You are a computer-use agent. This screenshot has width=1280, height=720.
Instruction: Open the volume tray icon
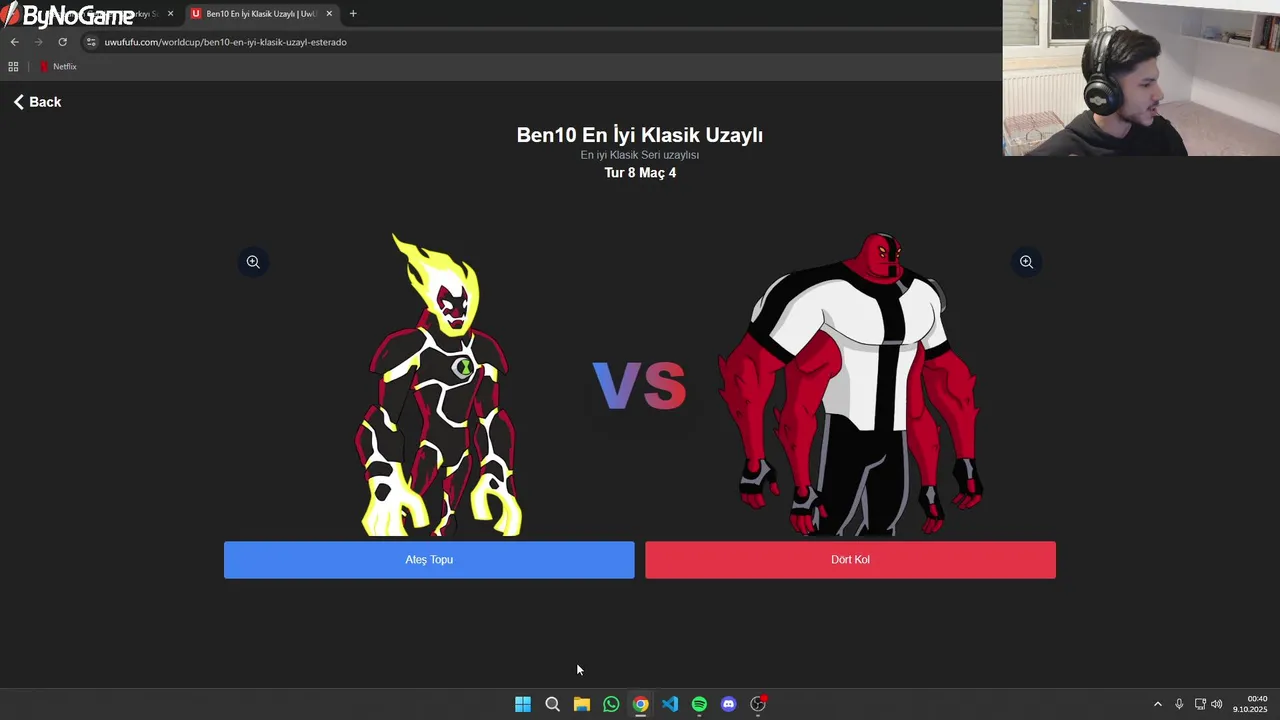point(1217,704)
